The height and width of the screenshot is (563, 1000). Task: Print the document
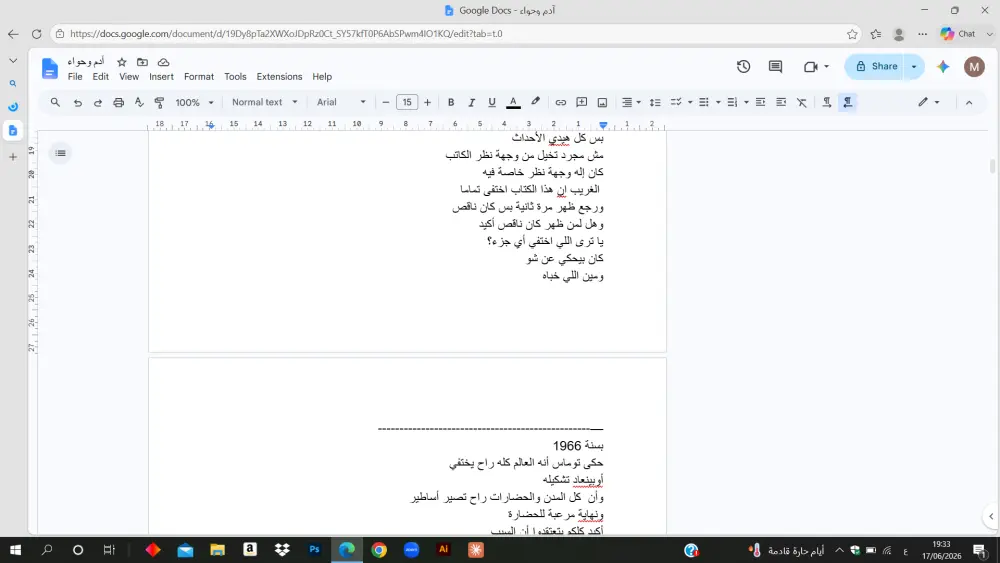118,102
